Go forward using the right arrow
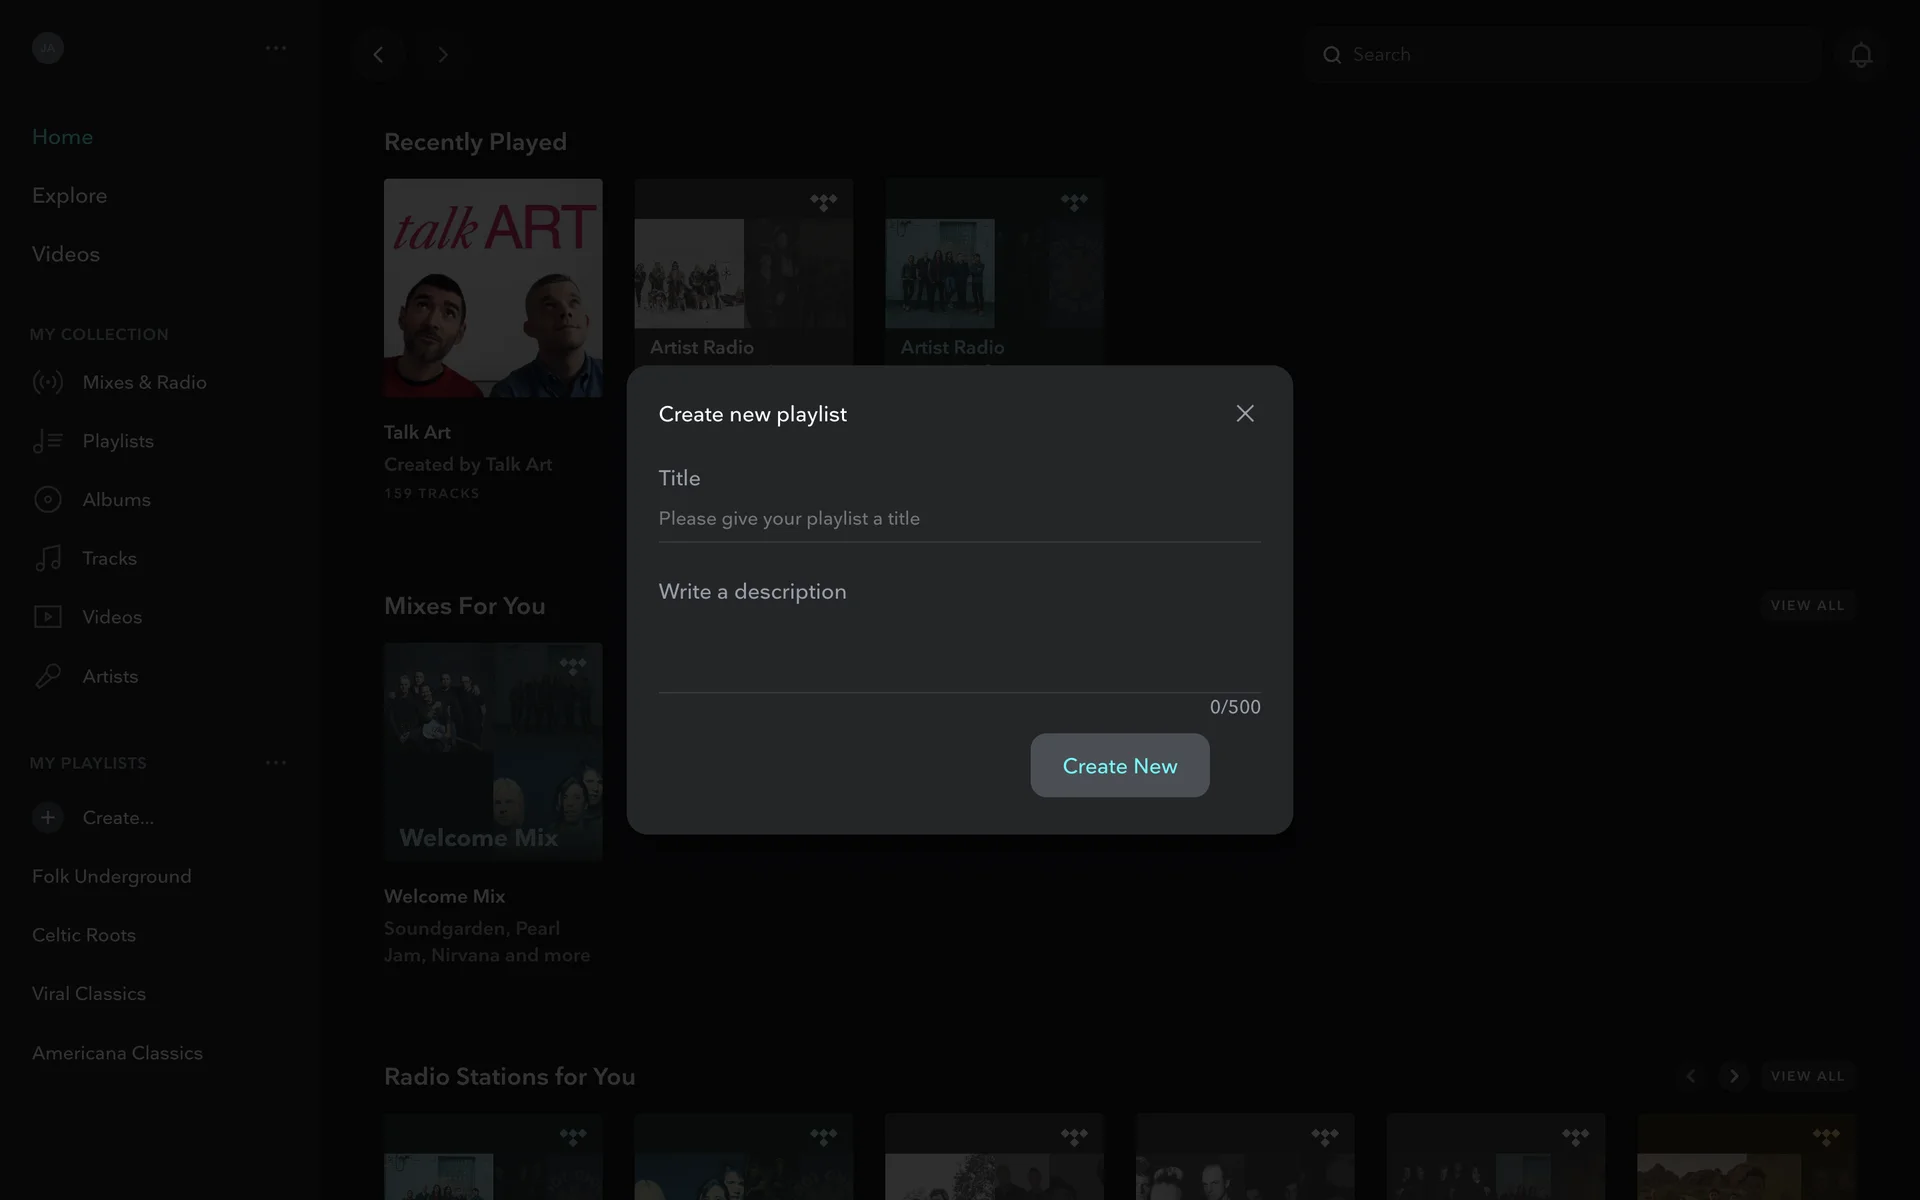 [x=442, y=55]
